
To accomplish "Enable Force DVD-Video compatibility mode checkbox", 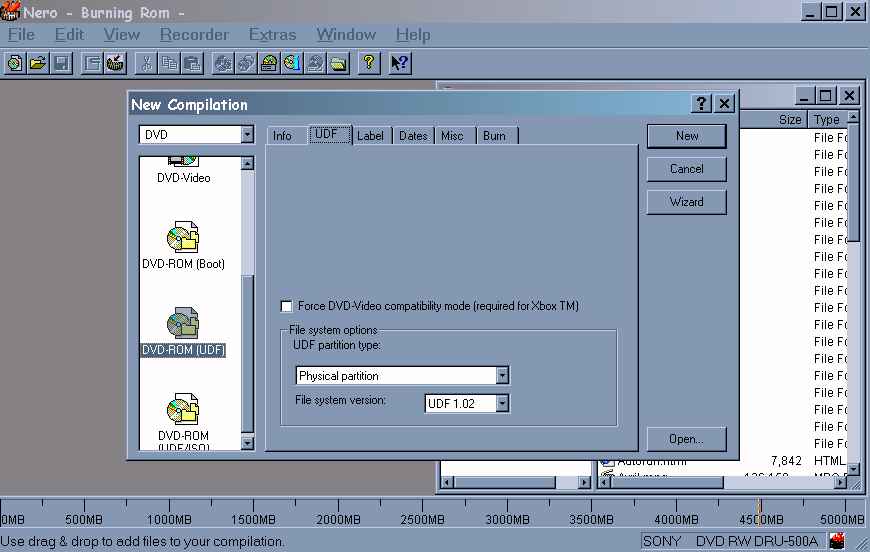I will pos(286,306).
